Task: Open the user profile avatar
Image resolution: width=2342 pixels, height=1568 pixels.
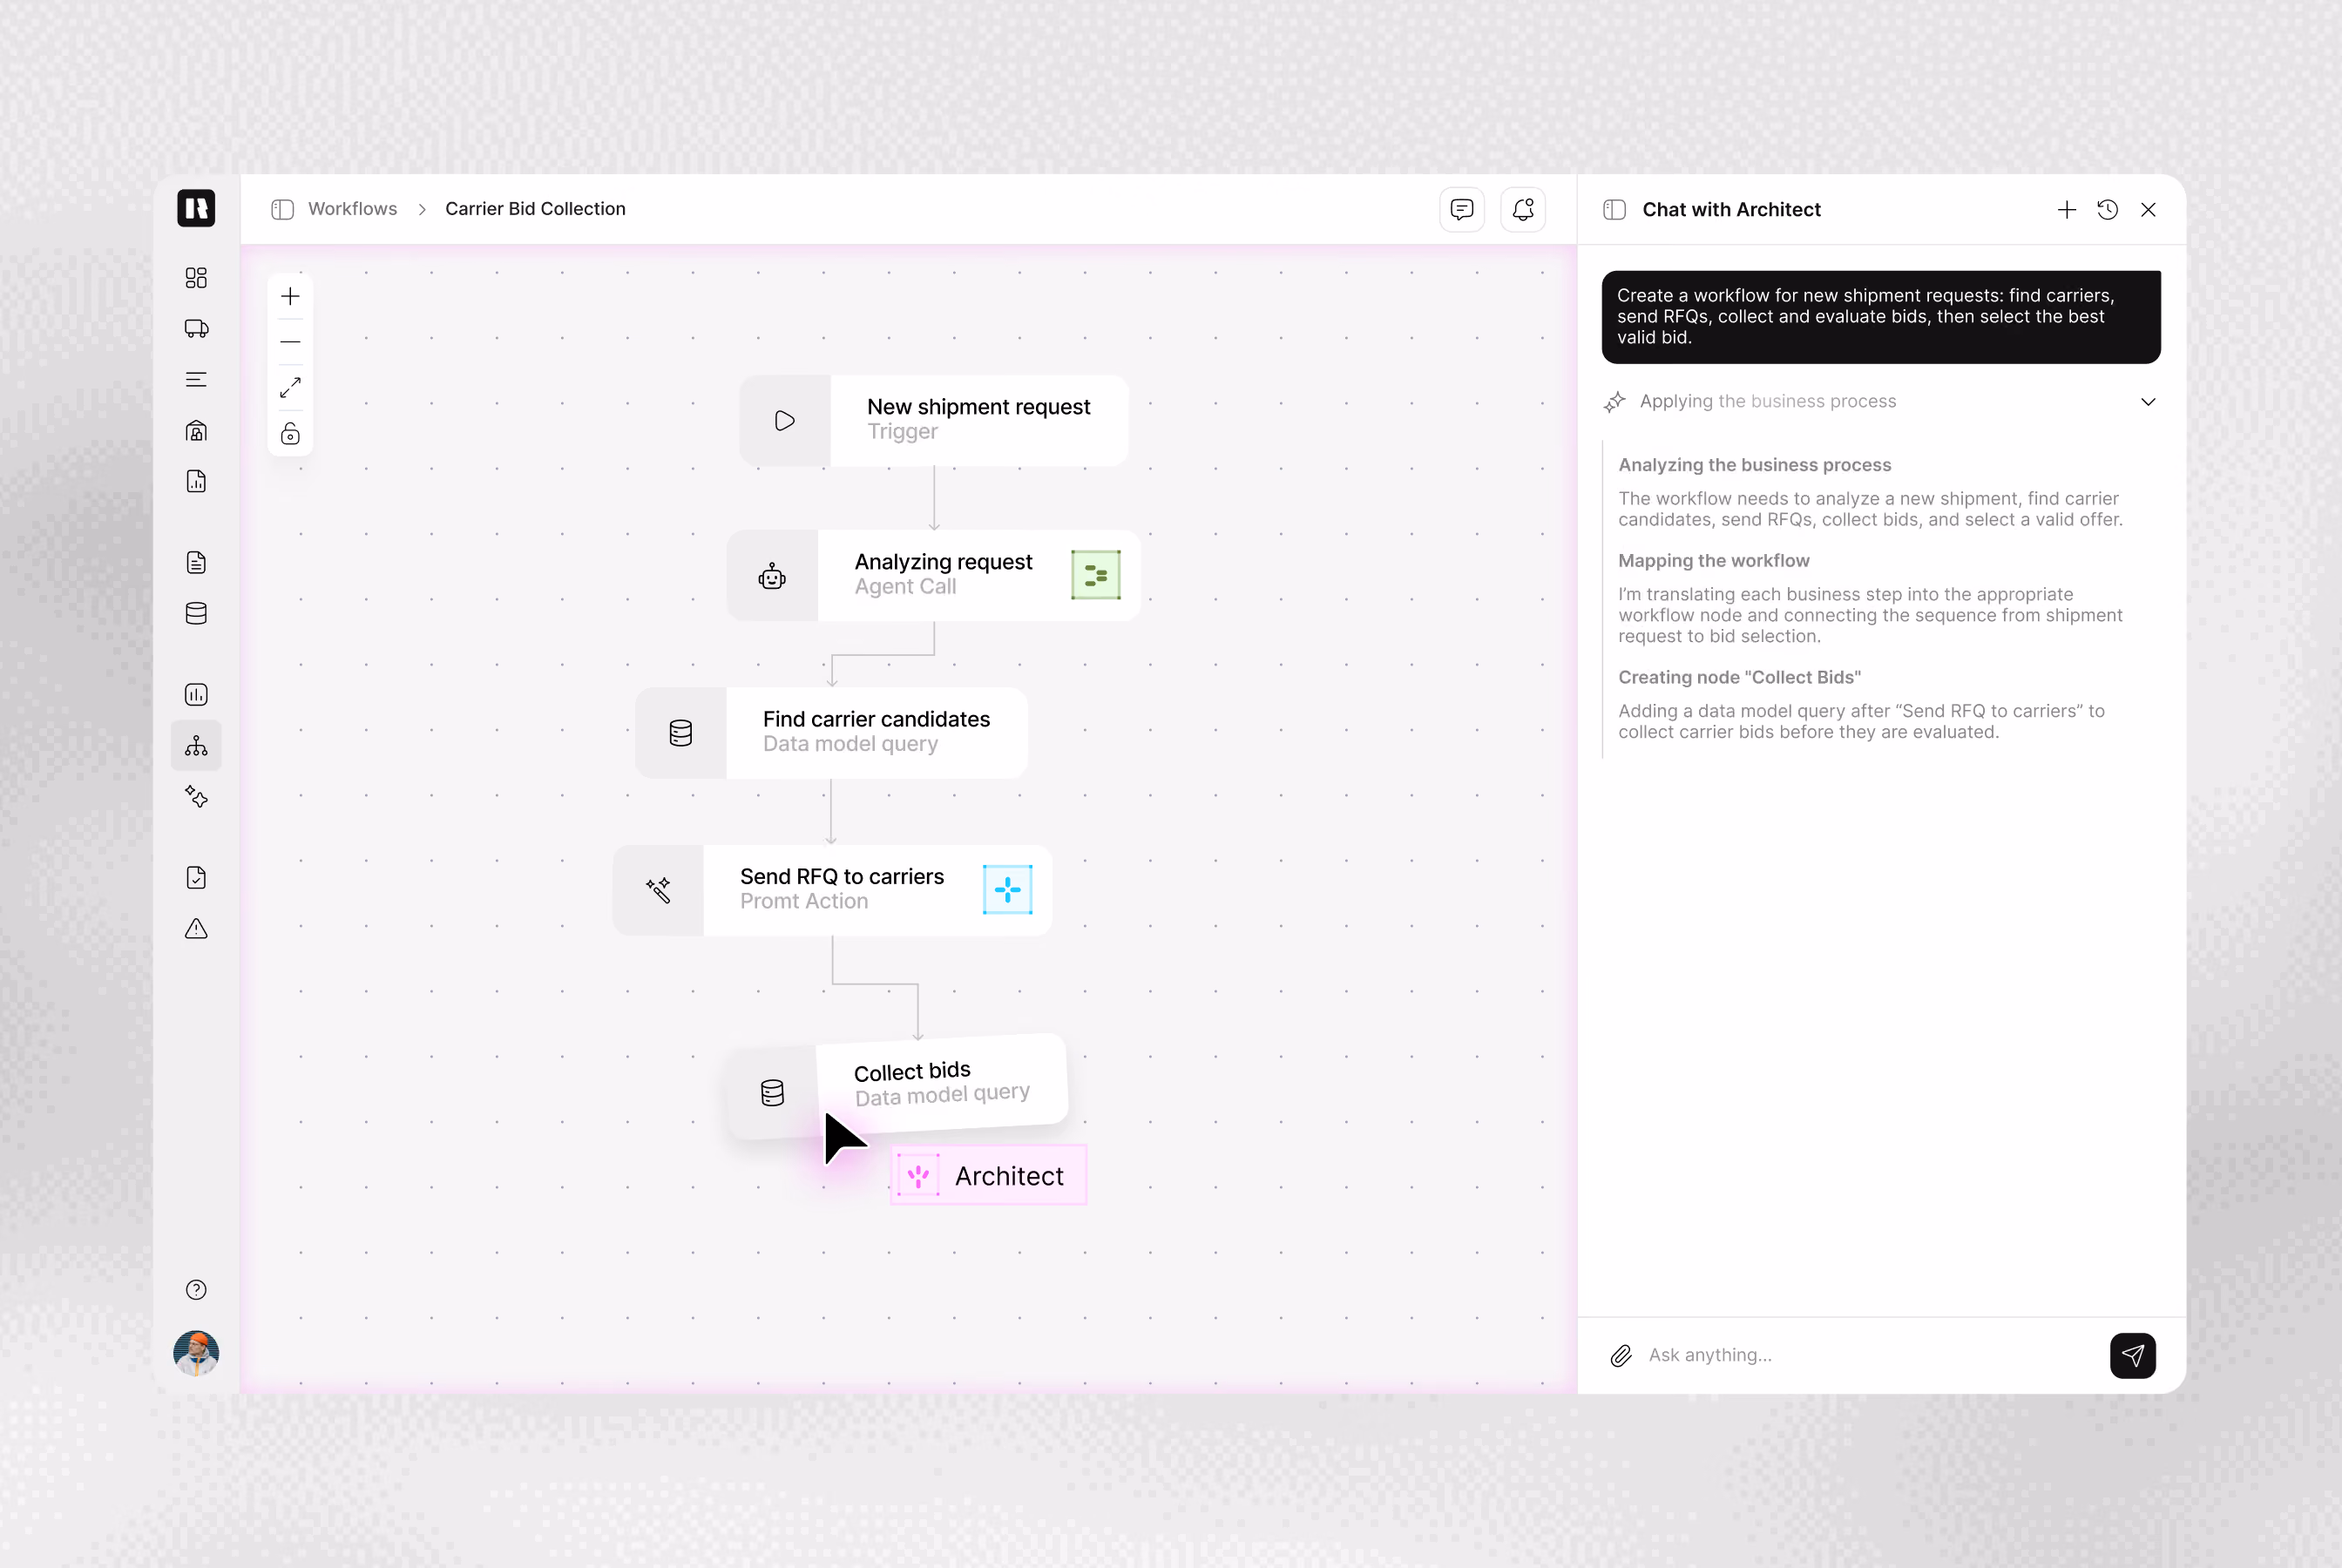Action: pos(196,1353)
